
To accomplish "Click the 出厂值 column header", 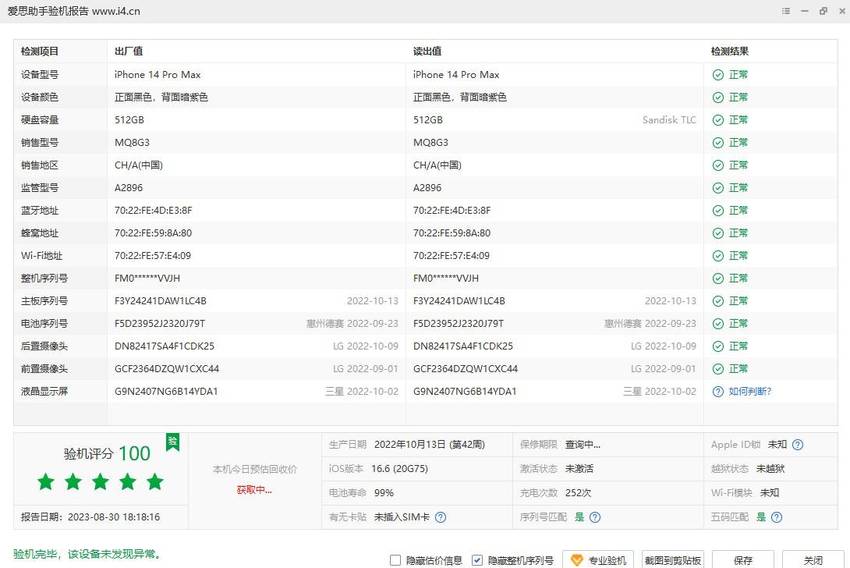I will tap(128, 51).
